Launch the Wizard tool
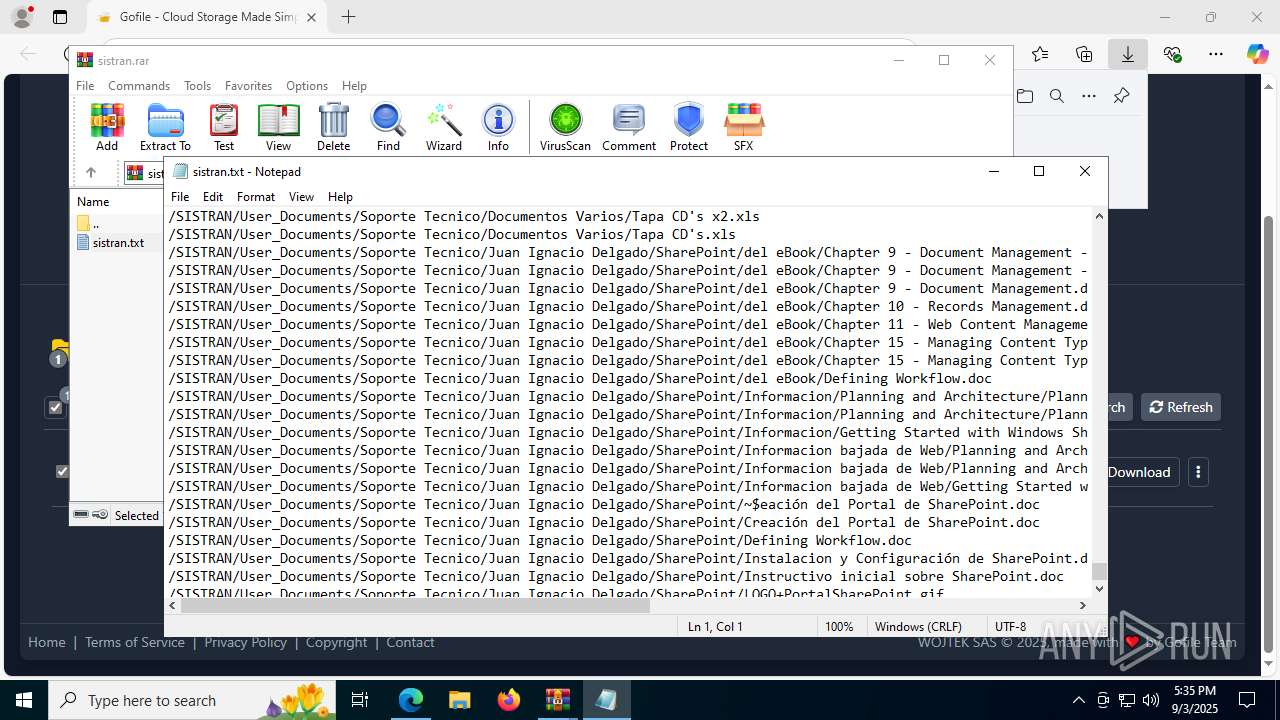Viewport: 1280px width, 720px height. 443,127
